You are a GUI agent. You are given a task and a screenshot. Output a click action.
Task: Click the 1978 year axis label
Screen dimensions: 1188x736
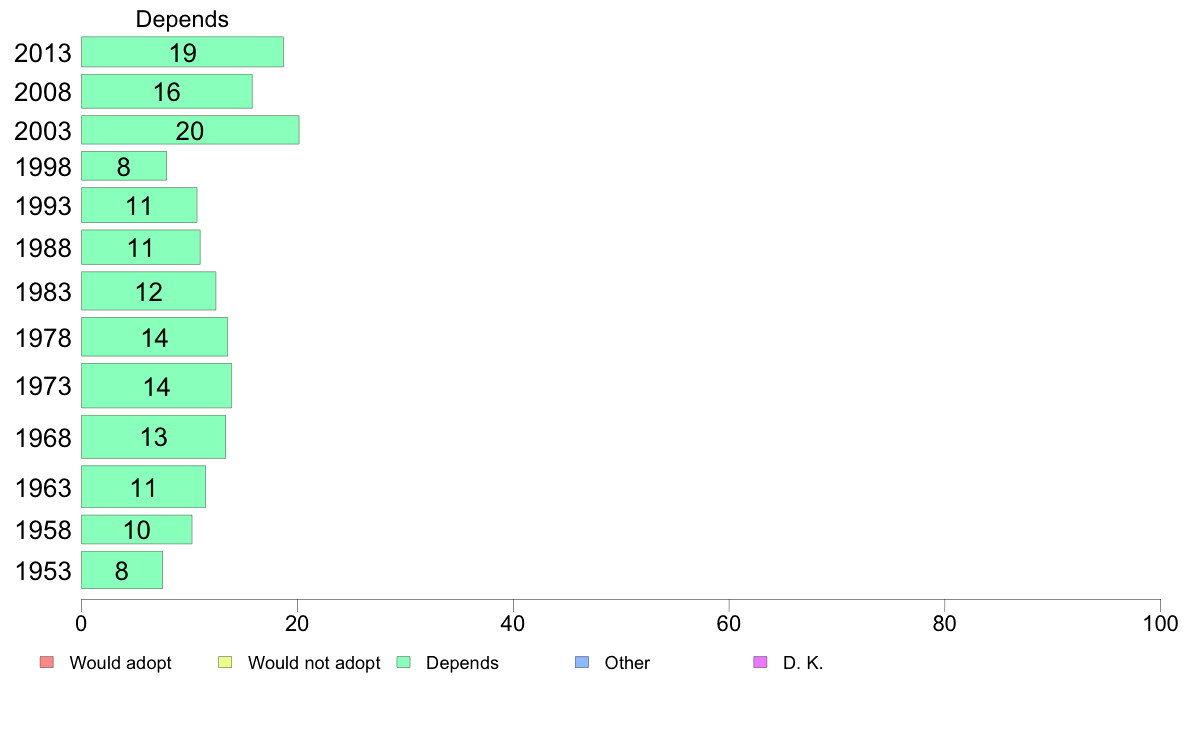[43, 337]
